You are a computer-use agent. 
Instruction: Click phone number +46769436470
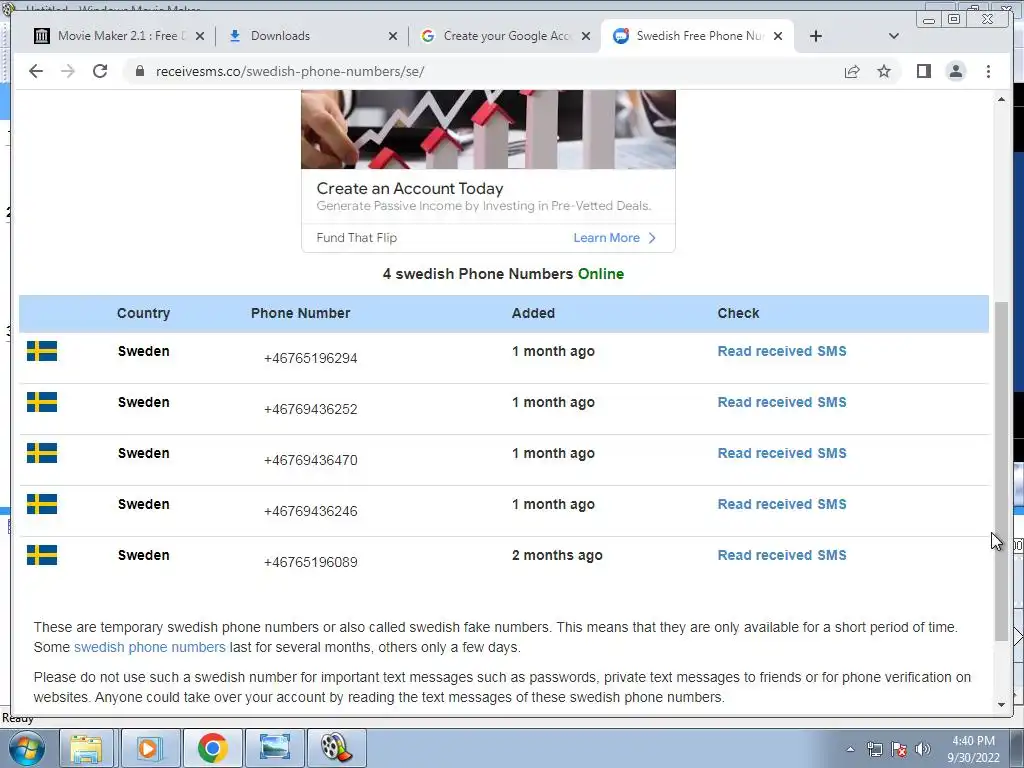pos(310,460)
